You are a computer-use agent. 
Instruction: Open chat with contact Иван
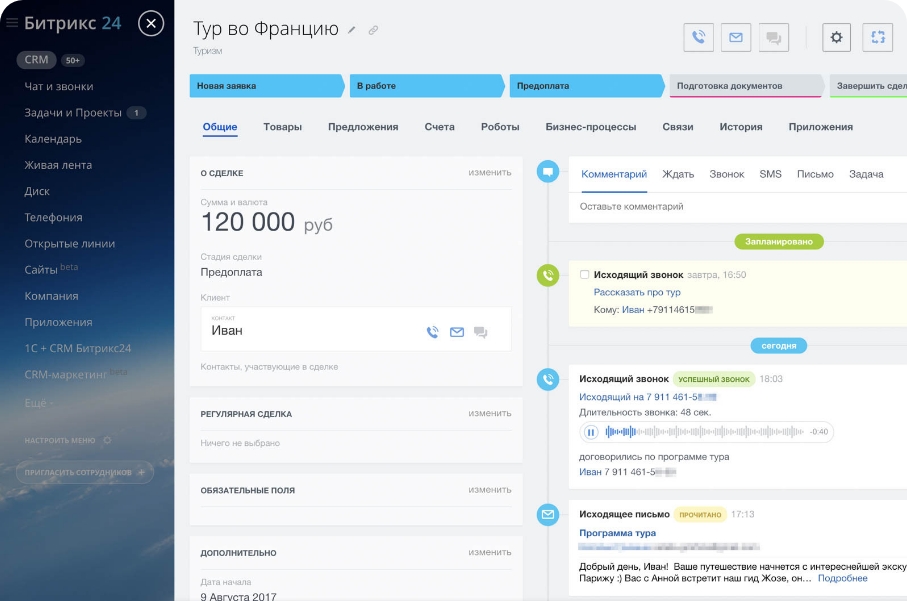click(x=481, y=332)
